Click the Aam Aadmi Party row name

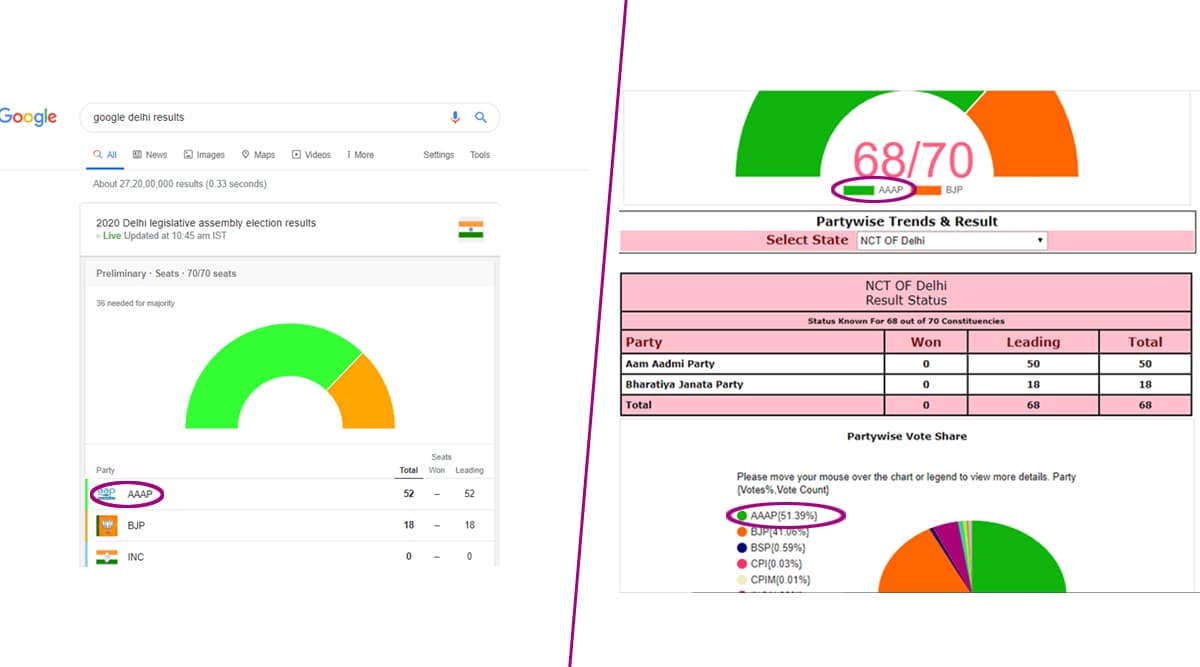click(670, 364)
